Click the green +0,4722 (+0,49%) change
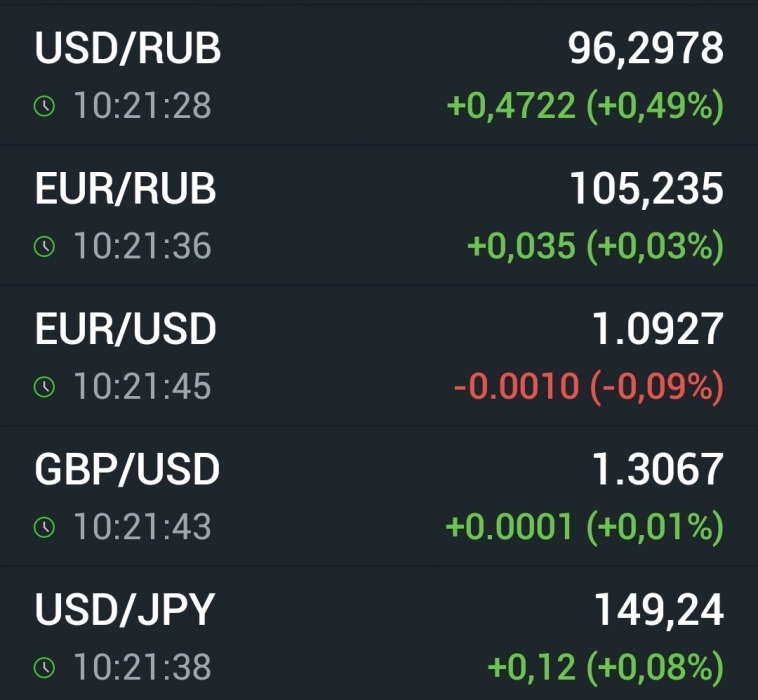 pyautogui.click(x=585, y=106)
